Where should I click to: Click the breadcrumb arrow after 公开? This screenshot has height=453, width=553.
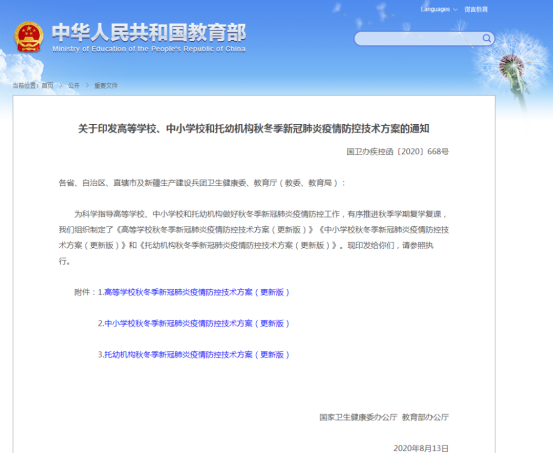coord(87,85)
